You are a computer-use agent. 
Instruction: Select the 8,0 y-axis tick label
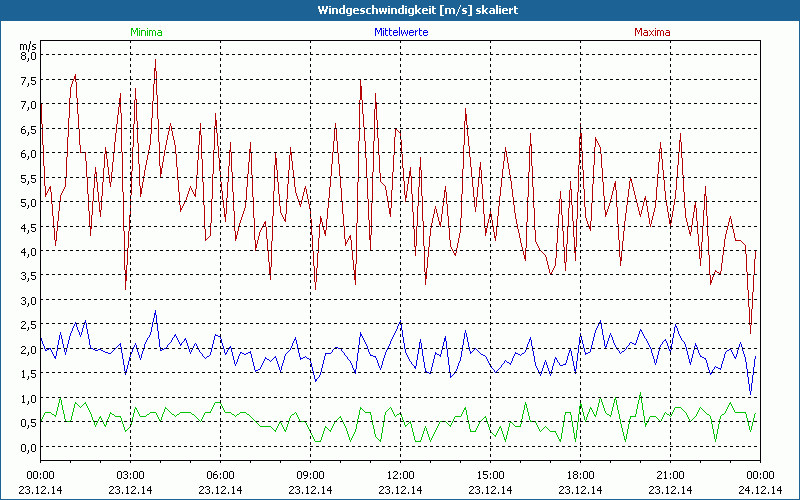tap(28, 56)
